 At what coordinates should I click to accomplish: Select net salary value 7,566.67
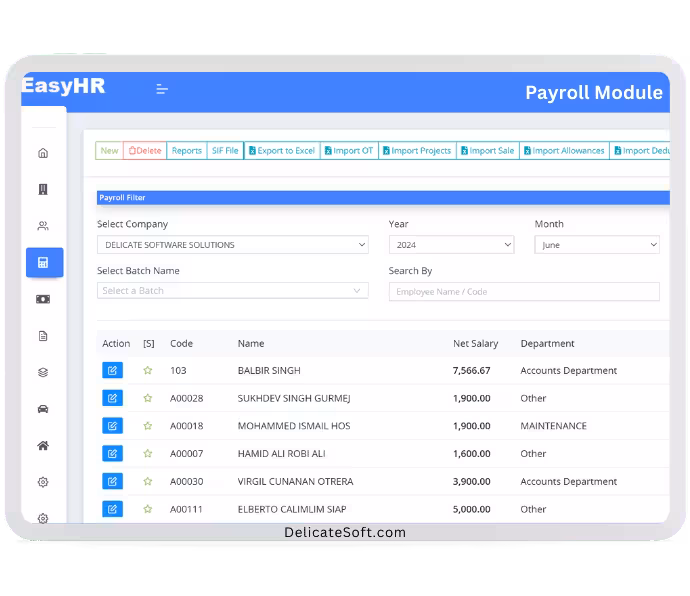pyautogui.click(x=471, y=371)
